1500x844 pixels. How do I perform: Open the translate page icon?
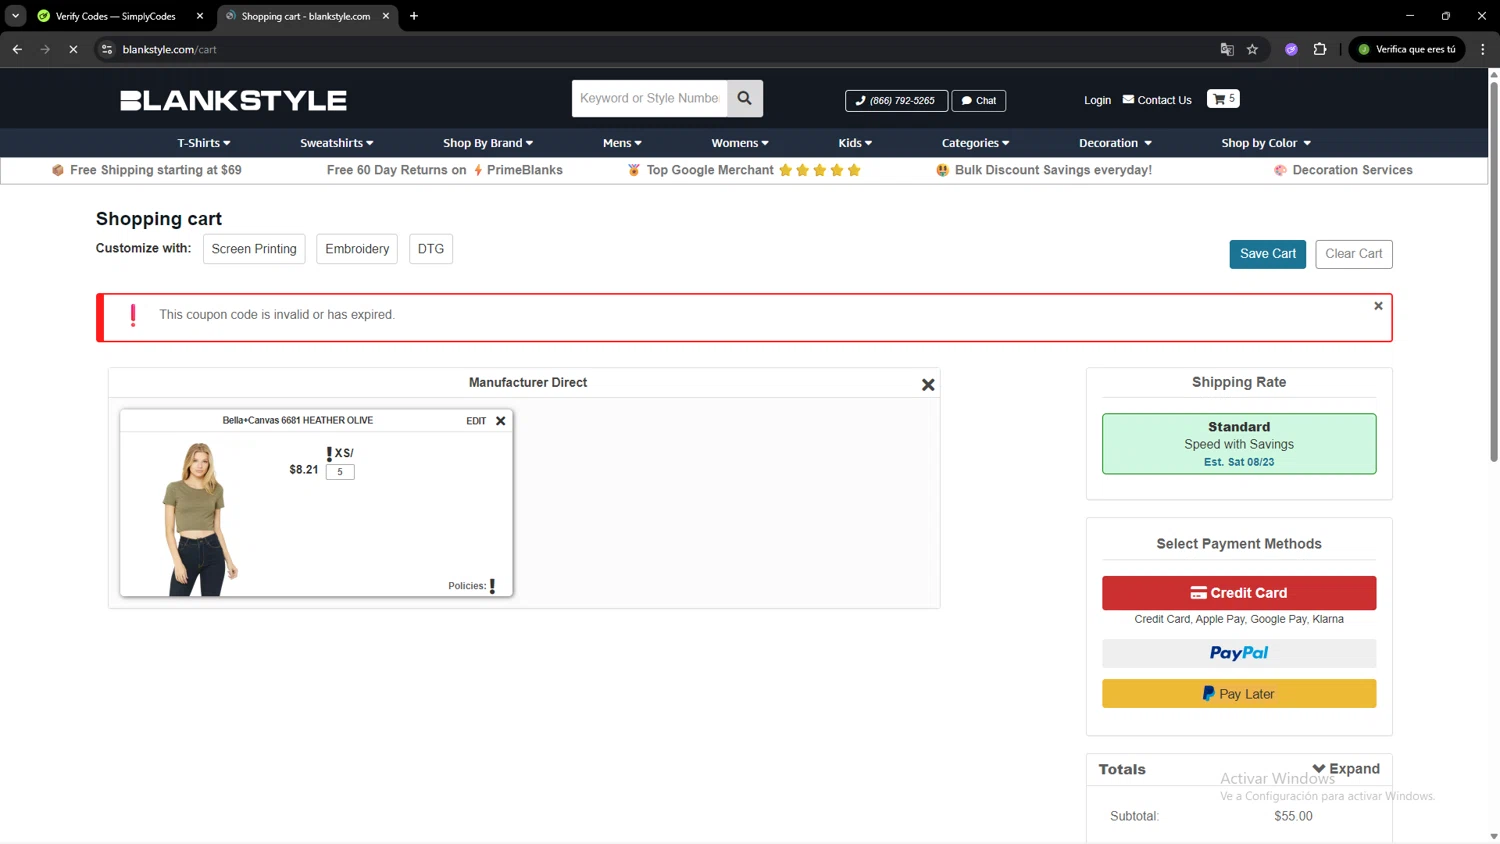tap(1227, 49)
